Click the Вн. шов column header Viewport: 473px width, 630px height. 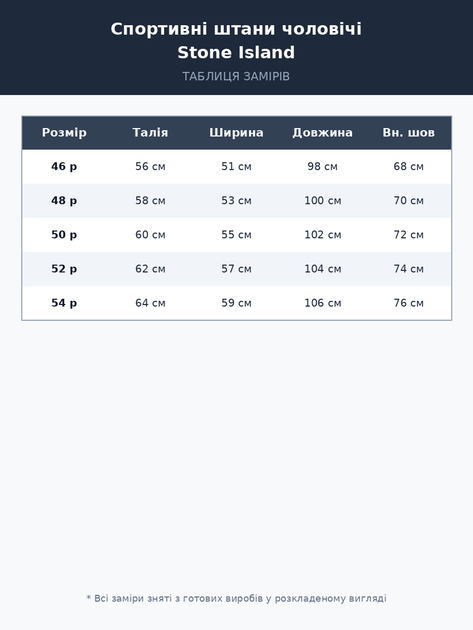click(x=408, y=133)
